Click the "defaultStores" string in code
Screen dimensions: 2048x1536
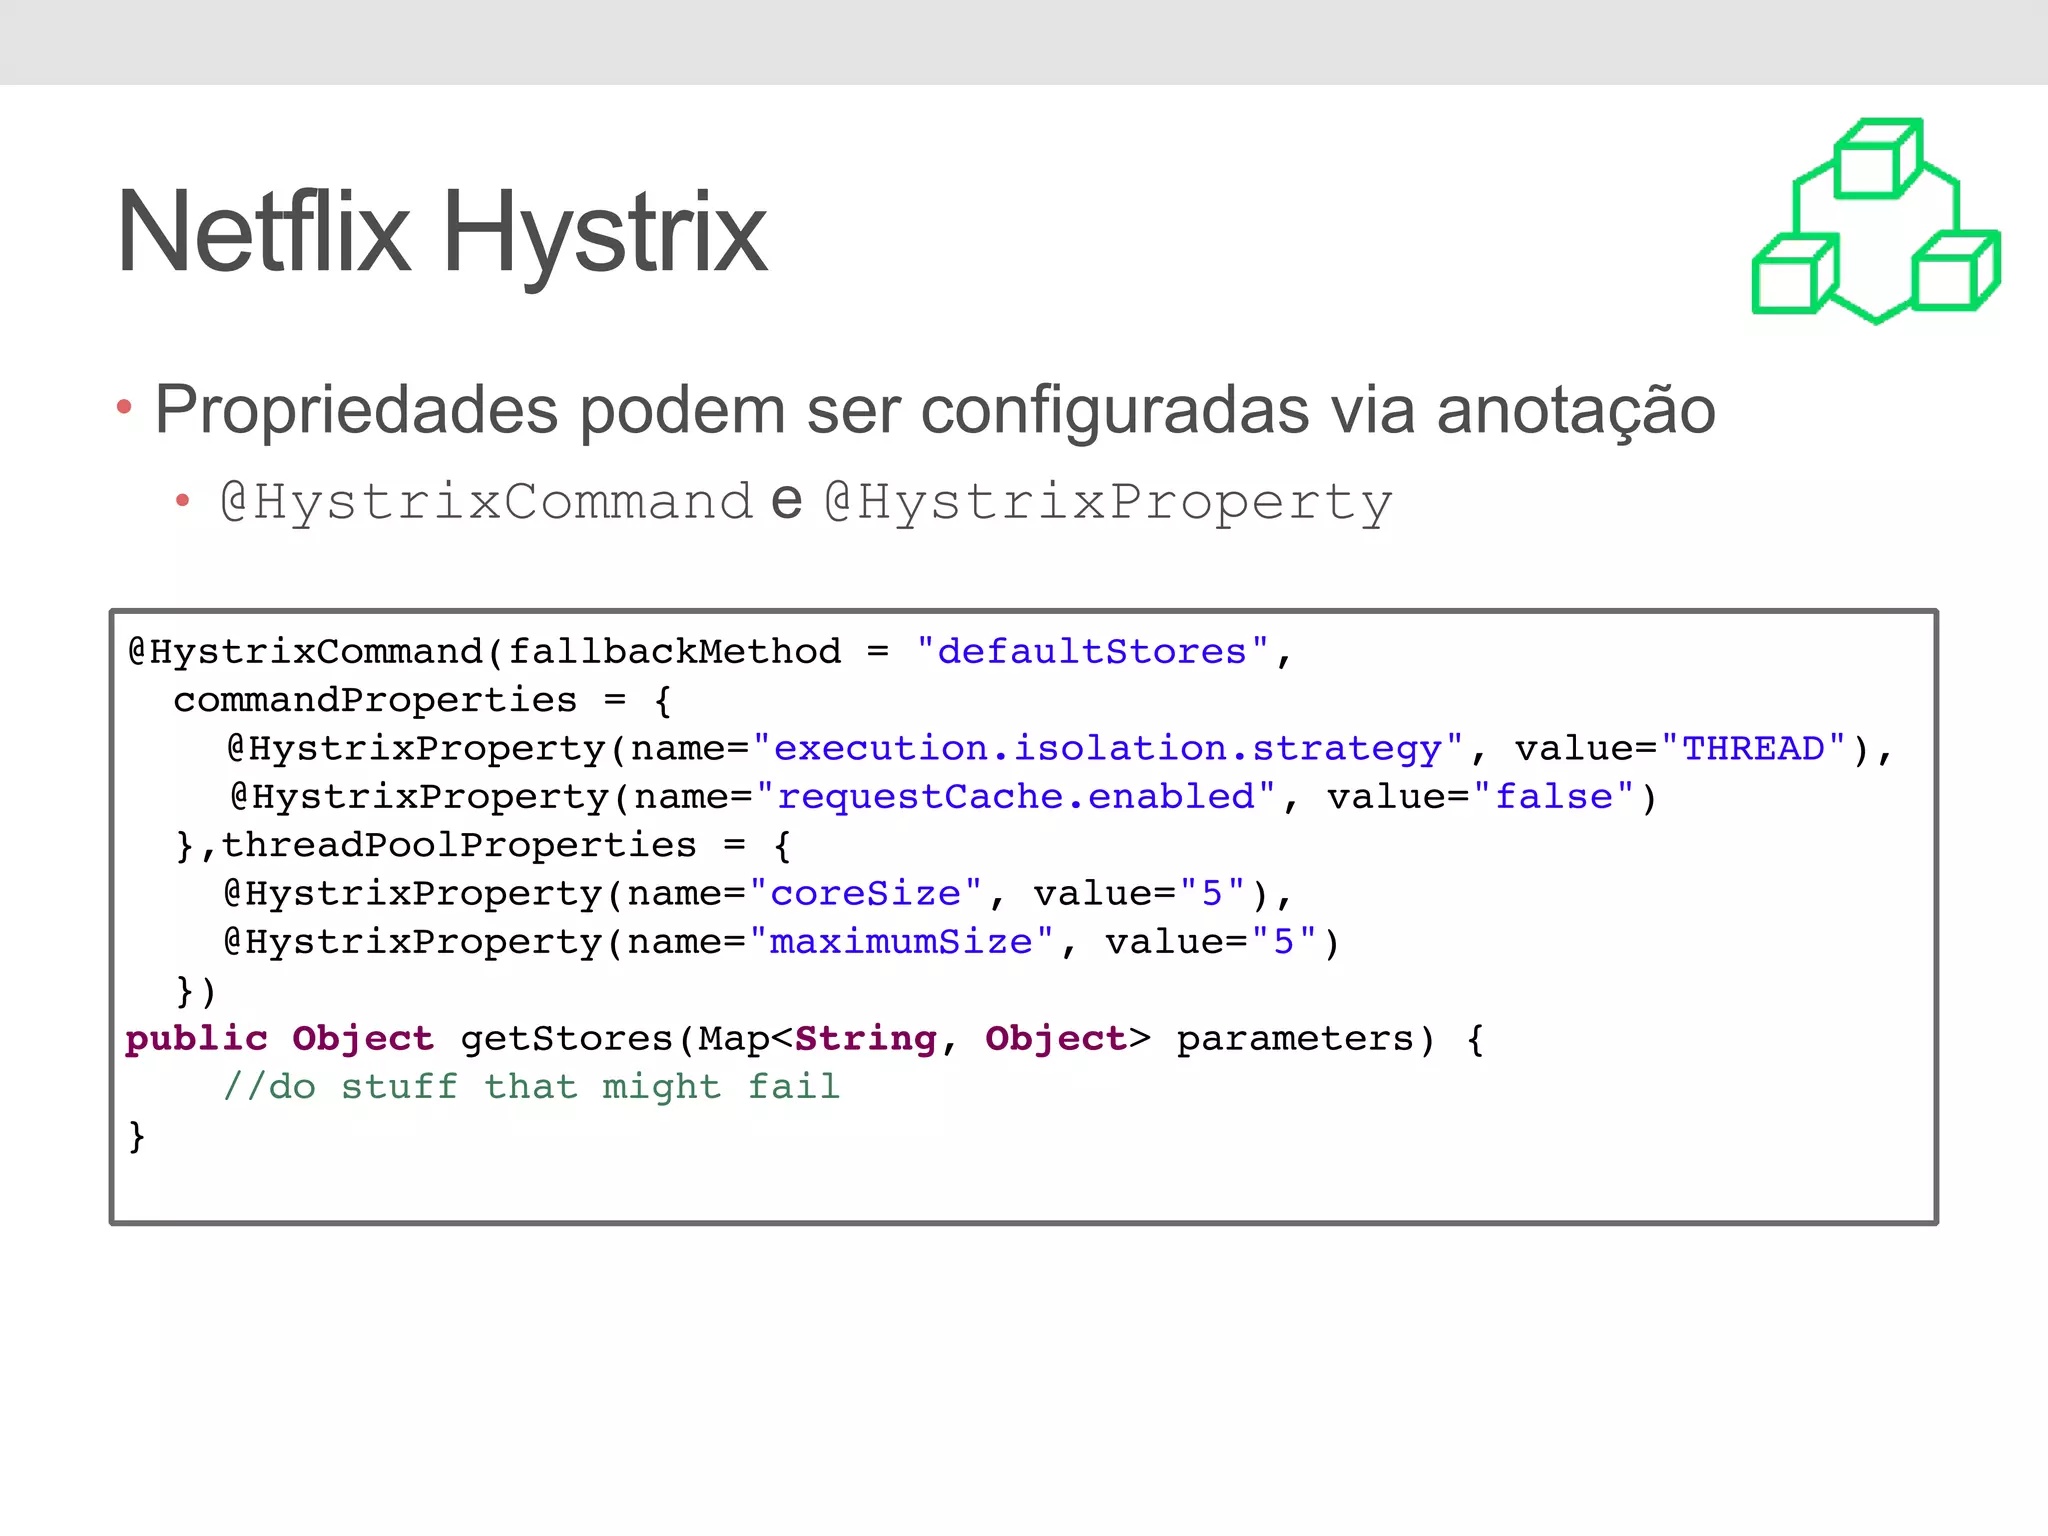(x=1092, y=652)
